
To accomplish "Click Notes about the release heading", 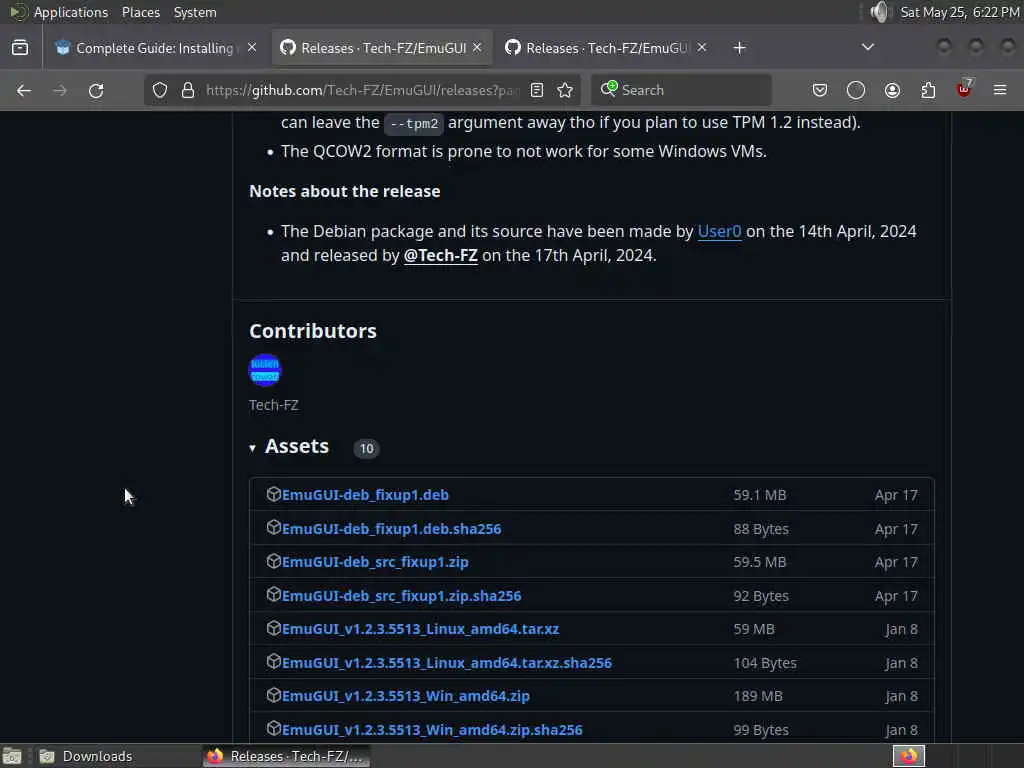I will pos(345,191).
